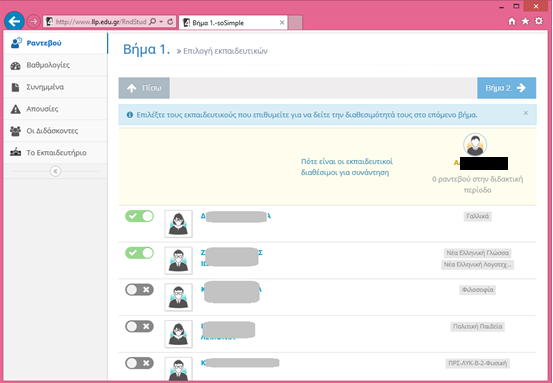Click the Συνημμένα document icon
Viewport: 553px width, 383px height.
15,87
